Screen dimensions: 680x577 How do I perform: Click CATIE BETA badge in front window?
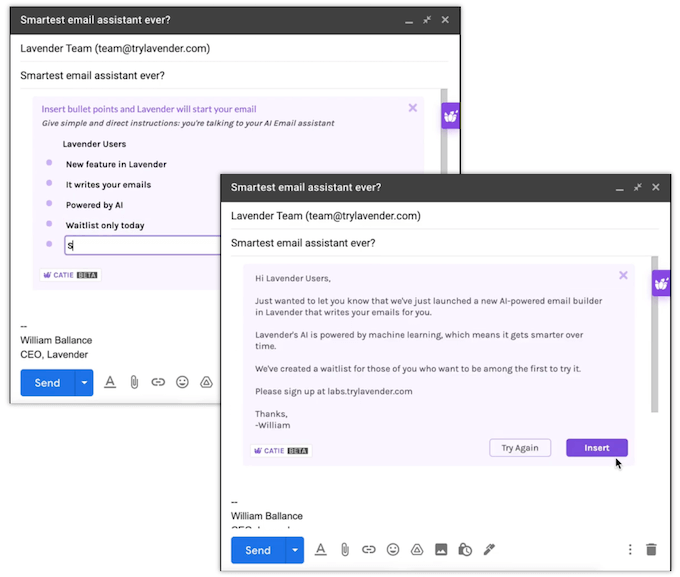point(281,451)
